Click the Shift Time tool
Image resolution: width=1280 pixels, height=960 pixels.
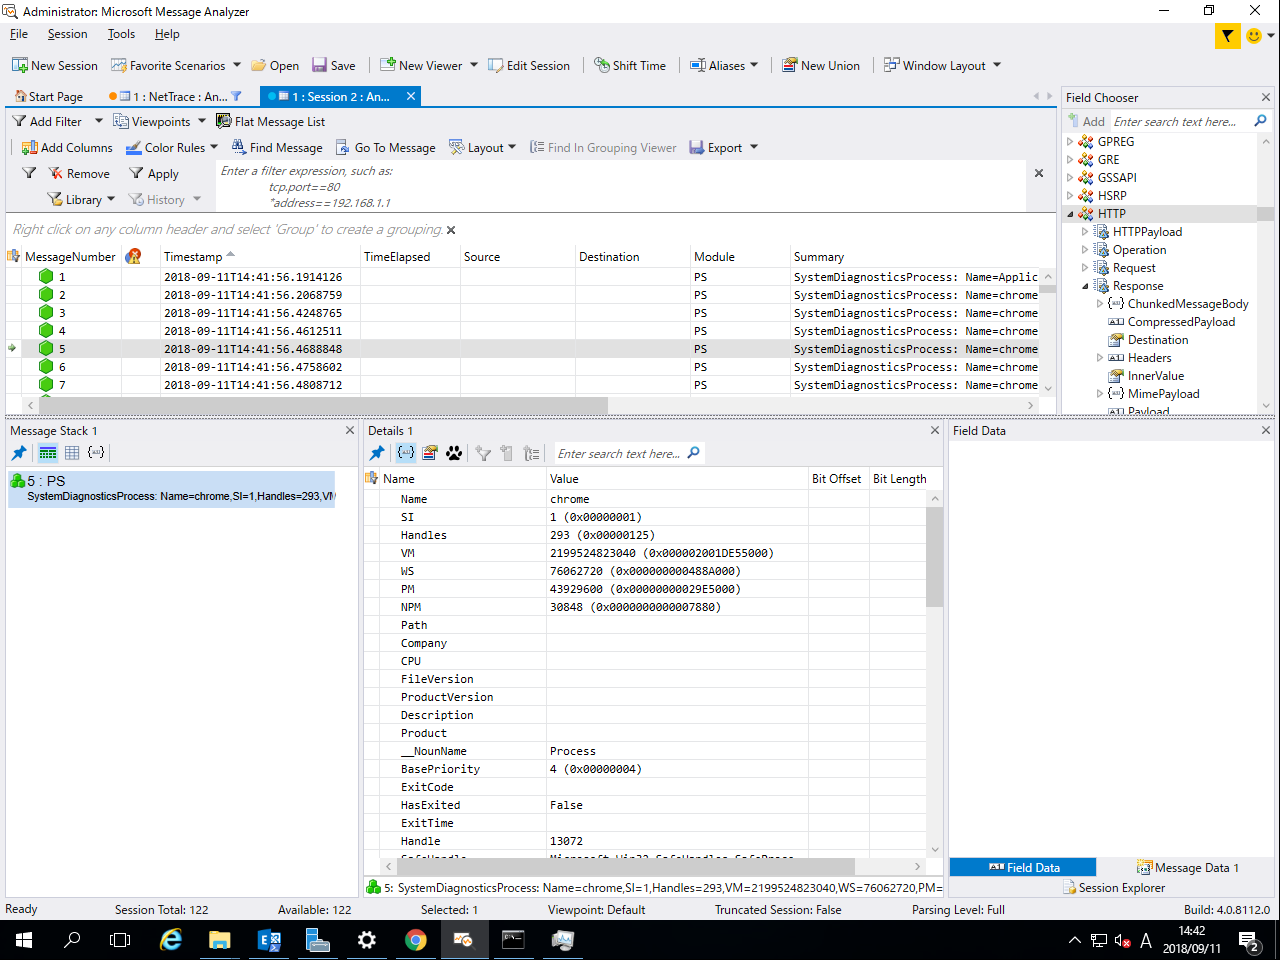click(630, 65)
